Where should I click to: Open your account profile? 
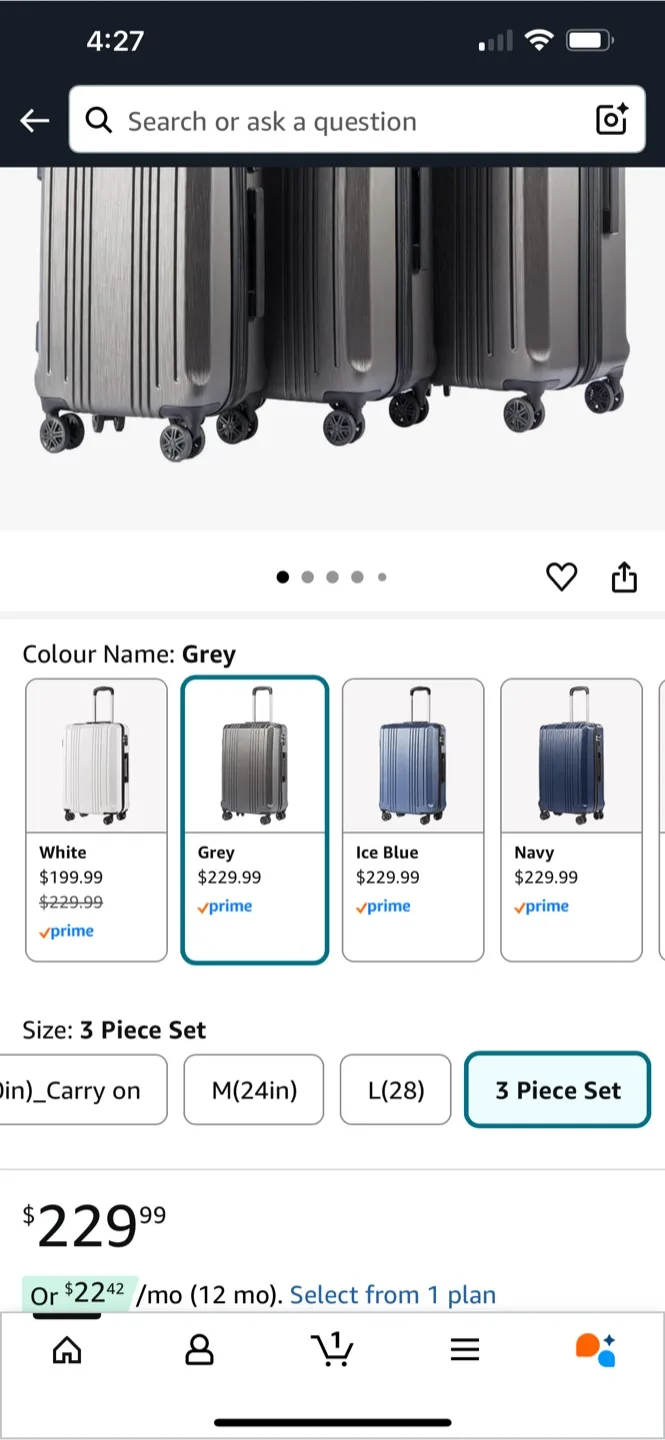pyautogui.click(x=199, y=1350)
